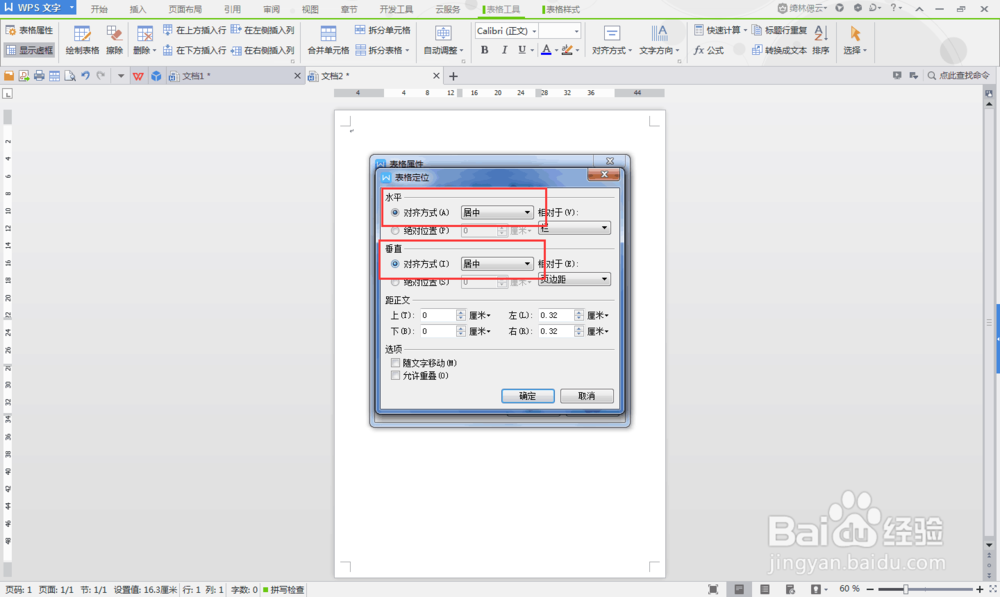Toggle italic formatting

(504, 50)
